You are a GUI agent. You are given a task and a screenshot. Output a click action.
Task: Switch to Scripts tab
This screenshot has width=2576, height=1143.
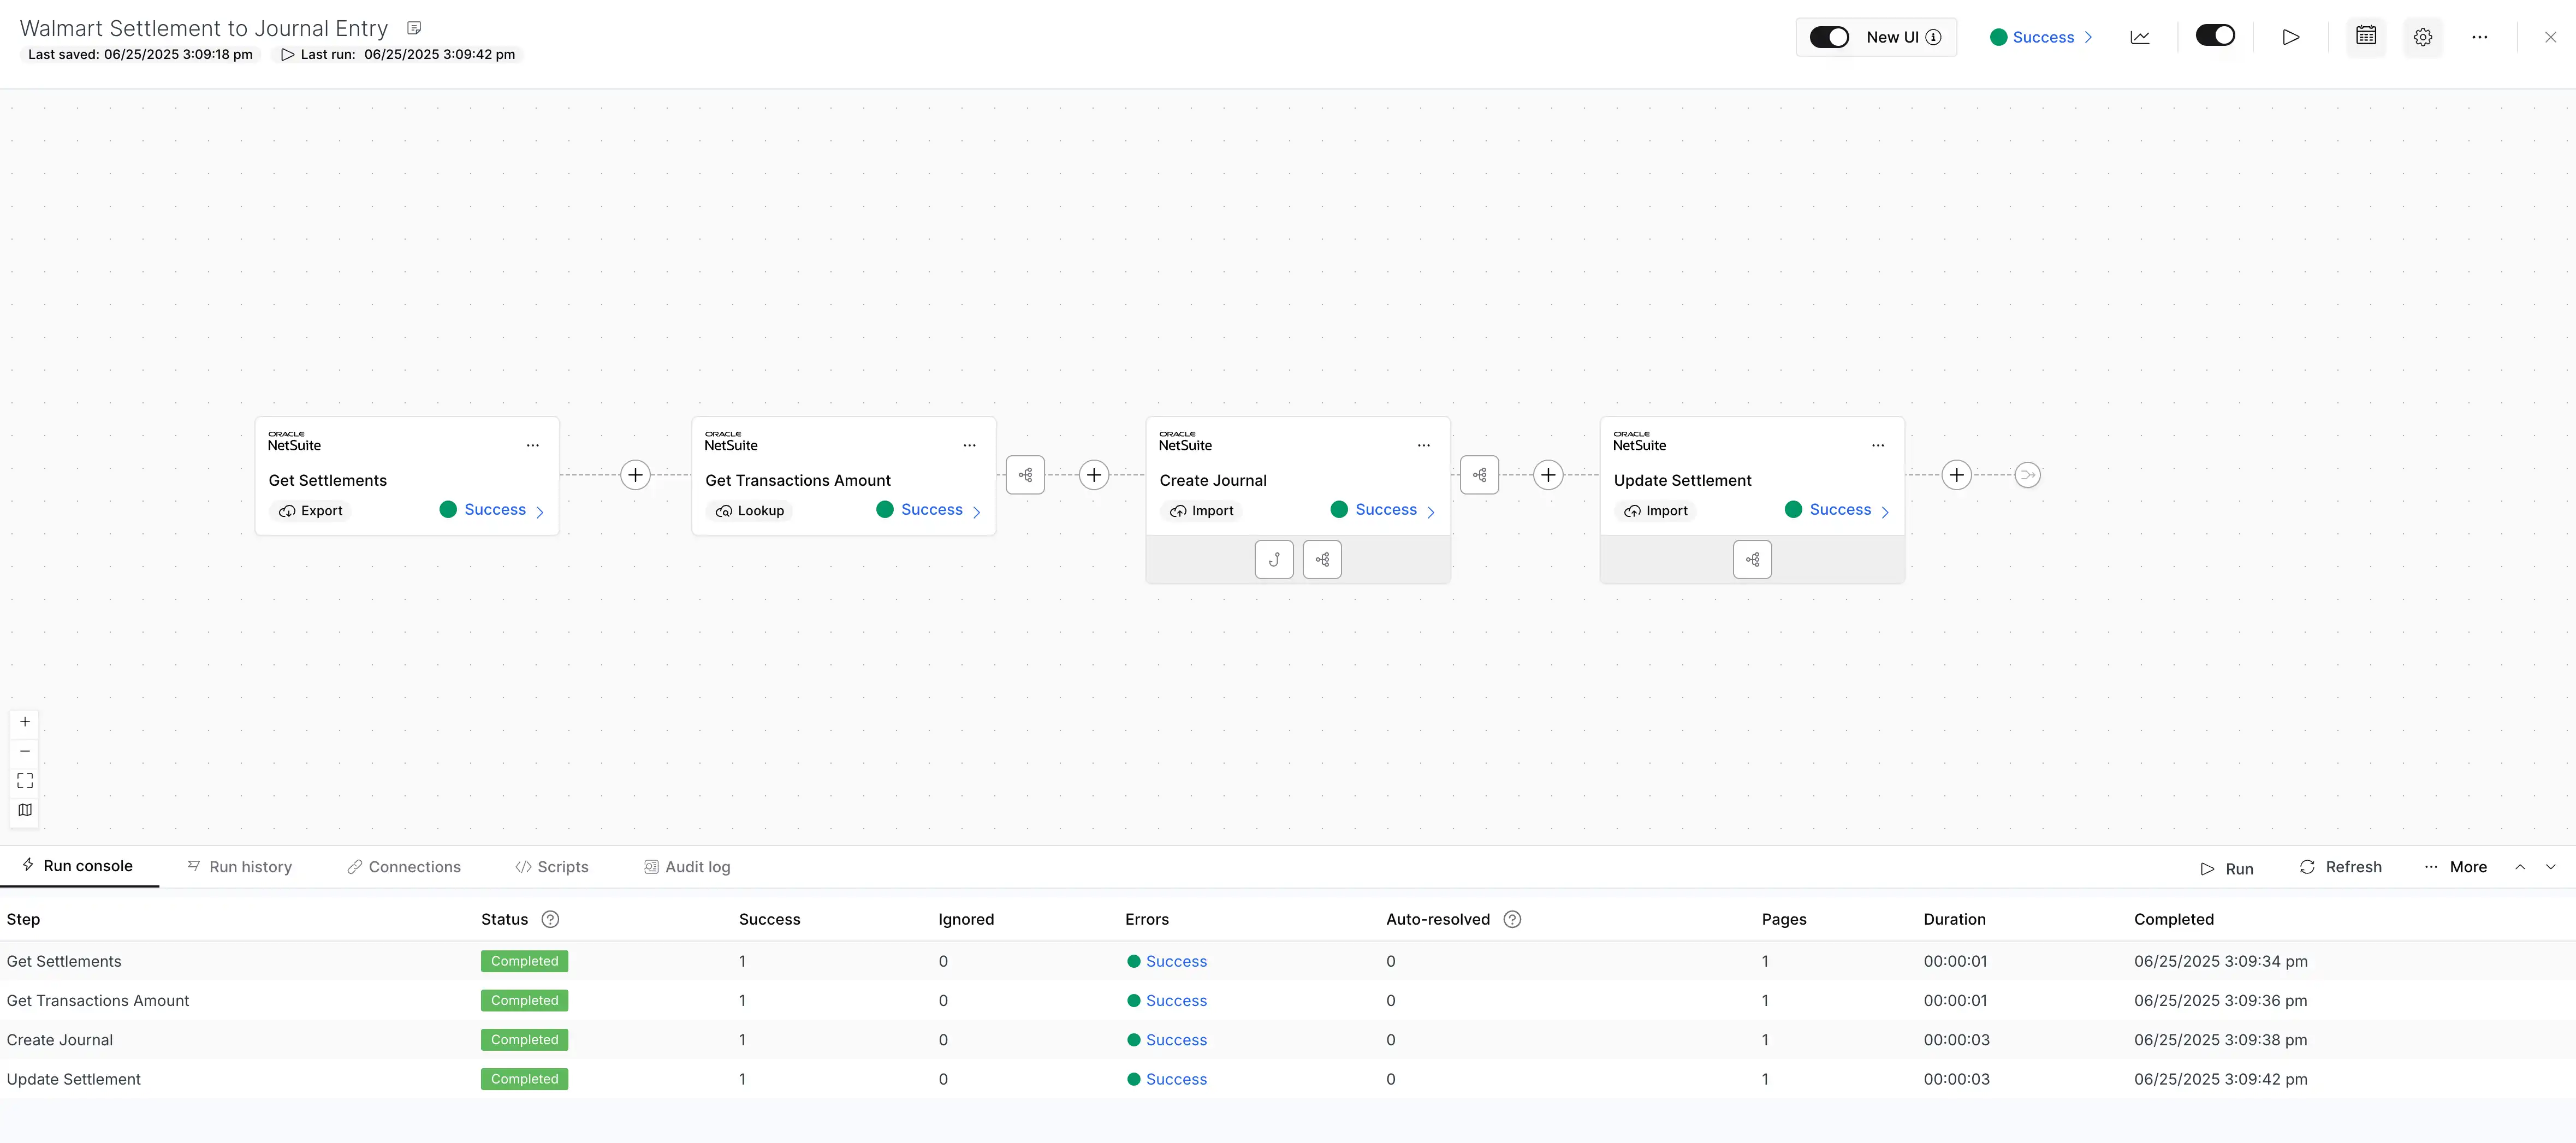click(x=552, y=867)
